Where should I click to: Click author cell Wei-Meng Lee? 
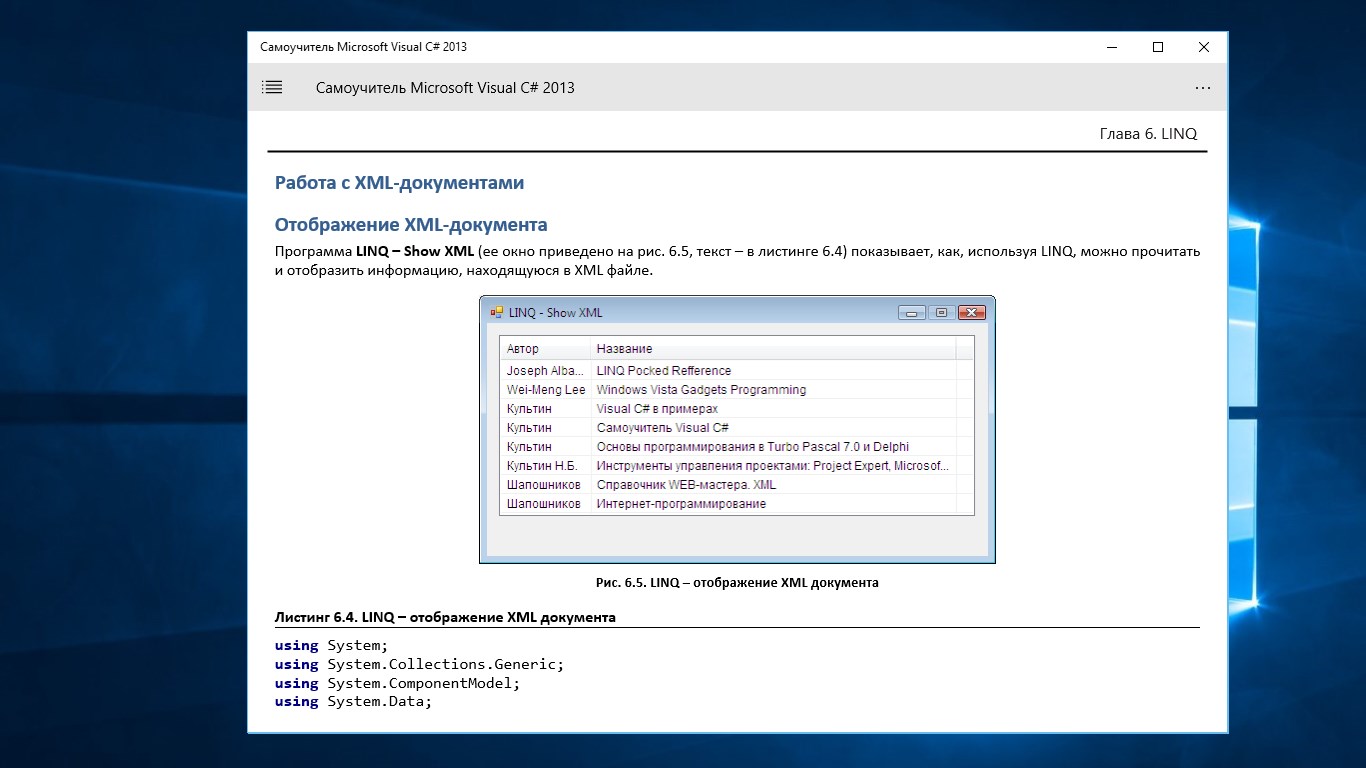[546, 390]
